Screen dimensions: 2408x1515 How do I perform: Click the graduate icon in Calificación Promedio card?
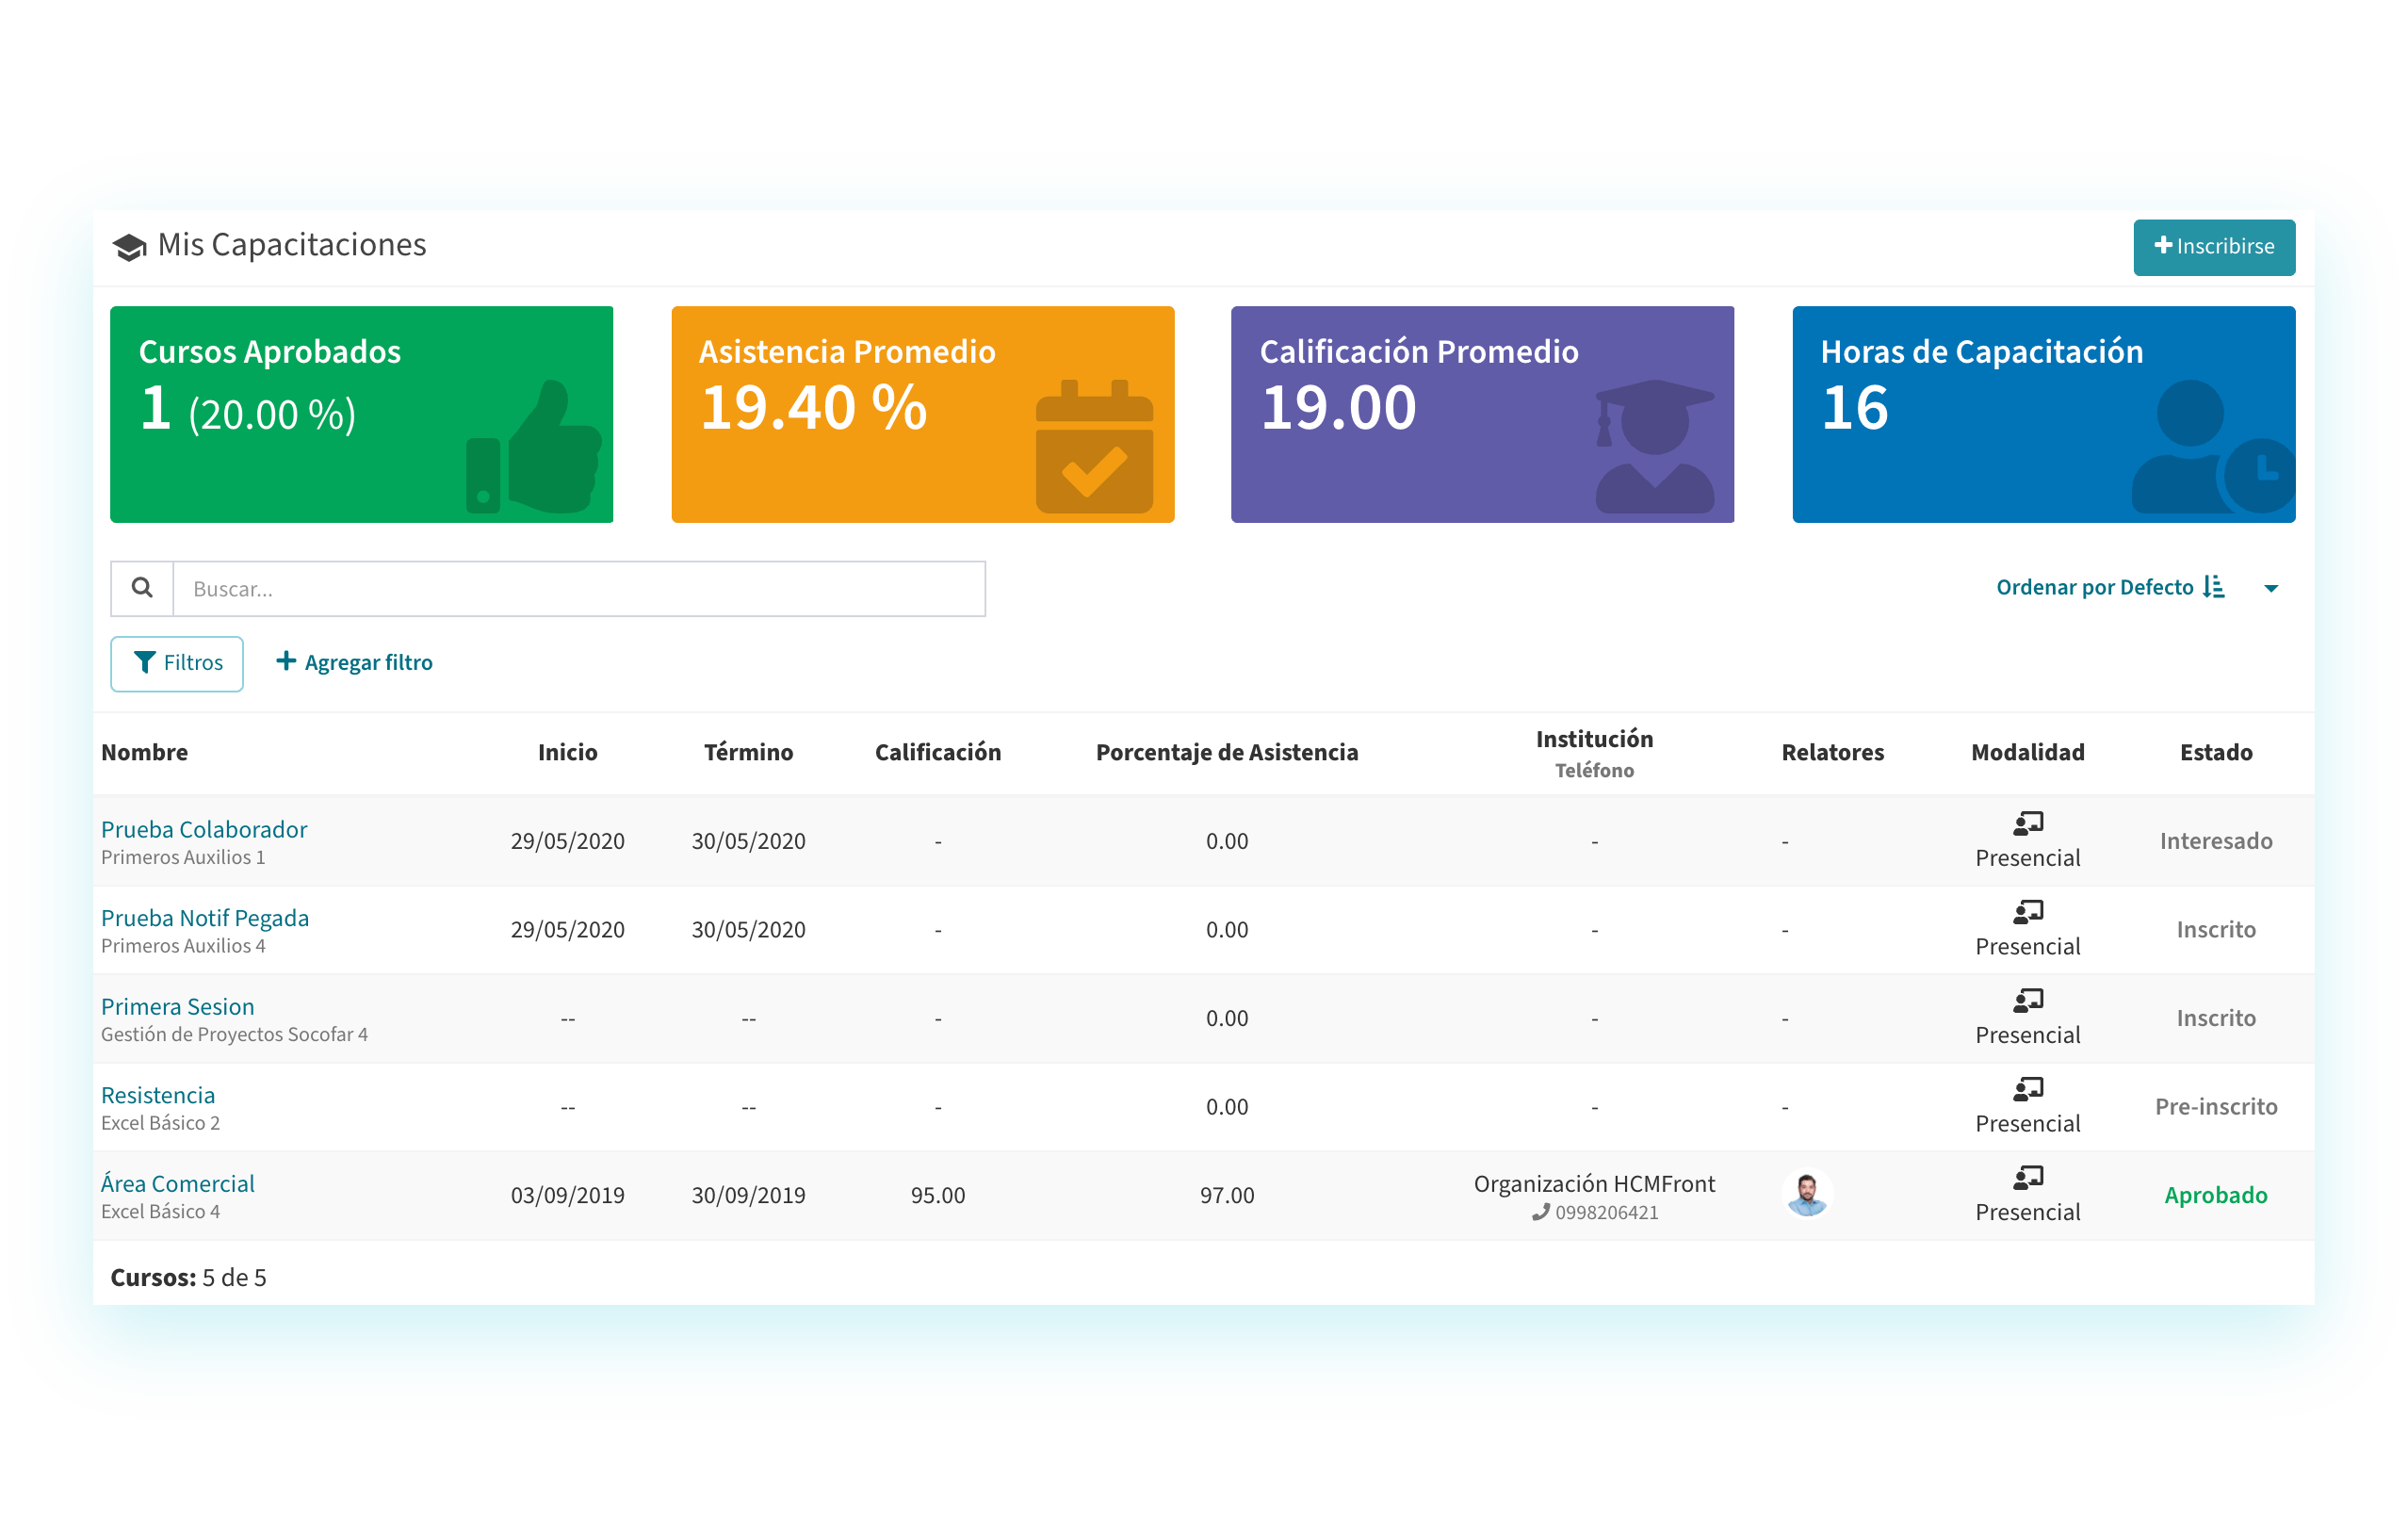coord(1654,447)
